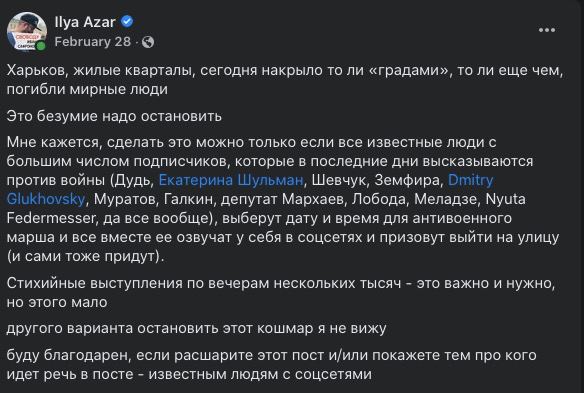This screenshot has height=393, width=584.
Task: Open the Екатерина Шульман tagged profile
Action: (231, 180)
